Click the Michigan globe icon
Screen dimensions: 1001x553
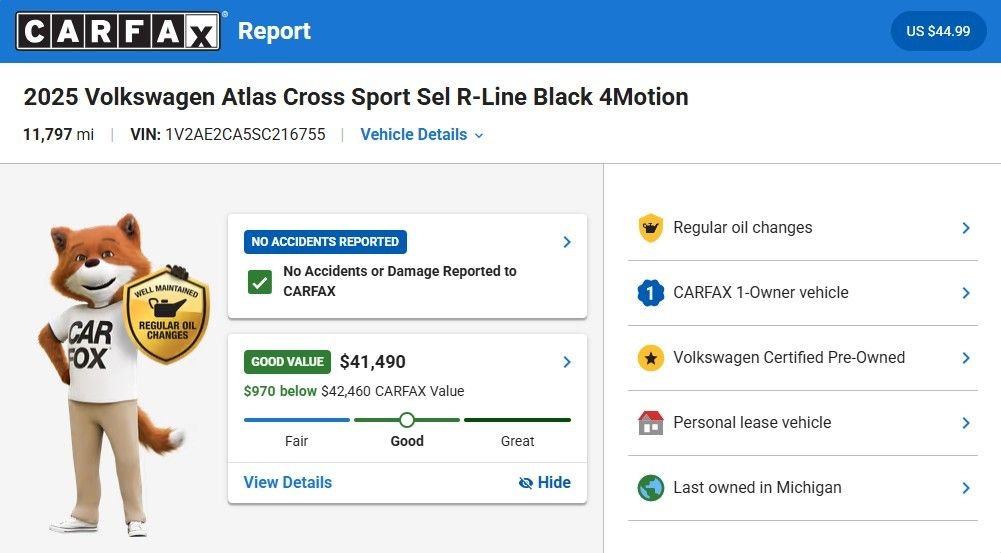(651, 488)
